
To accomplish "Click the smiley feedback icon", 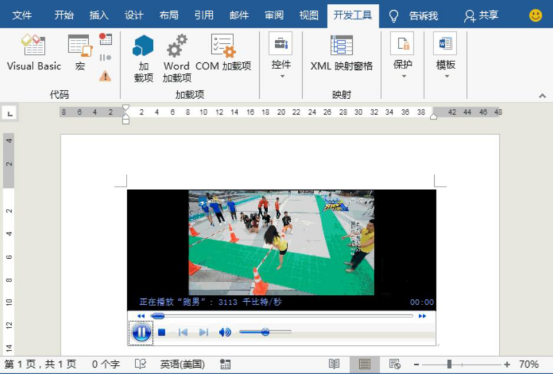I will tap(535, 16).
